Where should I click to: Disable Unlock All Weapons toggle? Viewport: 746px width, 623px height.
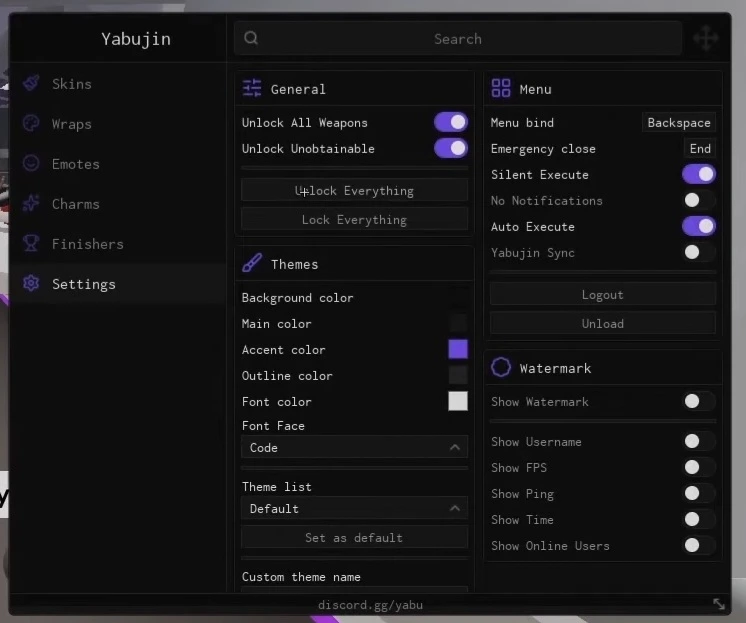(451, 122)
